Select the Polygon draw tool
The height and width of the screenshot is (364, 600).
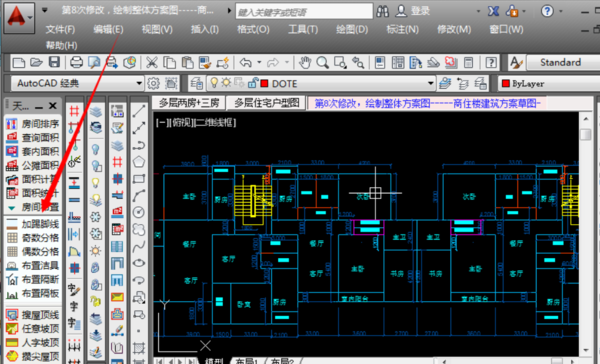pyautogui.click(x=139, y=162)
